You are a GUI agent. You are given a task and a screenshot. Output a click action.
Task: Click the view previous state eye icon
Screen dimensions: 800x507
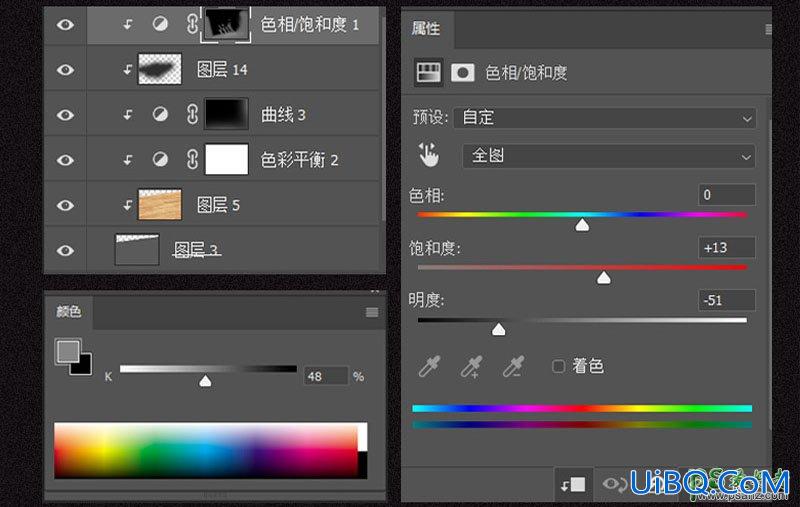[615, 484]
